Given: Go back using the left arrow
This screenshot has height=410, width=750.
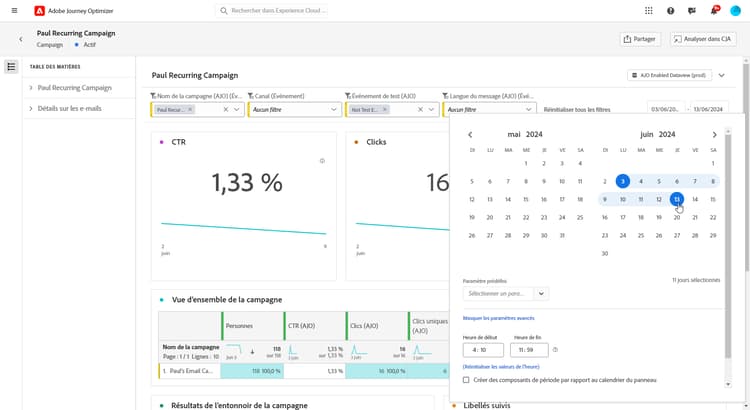Looking at the screenshot, I should [x=21, y=39].
